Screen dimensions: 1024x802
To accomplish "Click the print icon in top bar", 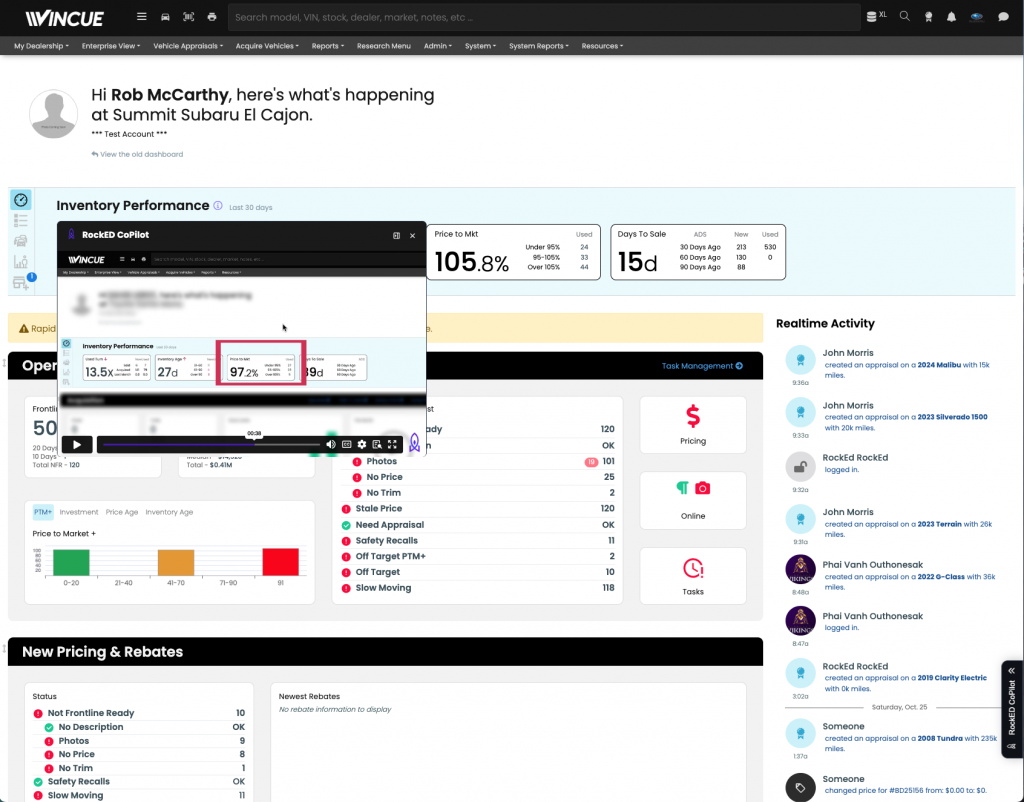I will [211, 17].
